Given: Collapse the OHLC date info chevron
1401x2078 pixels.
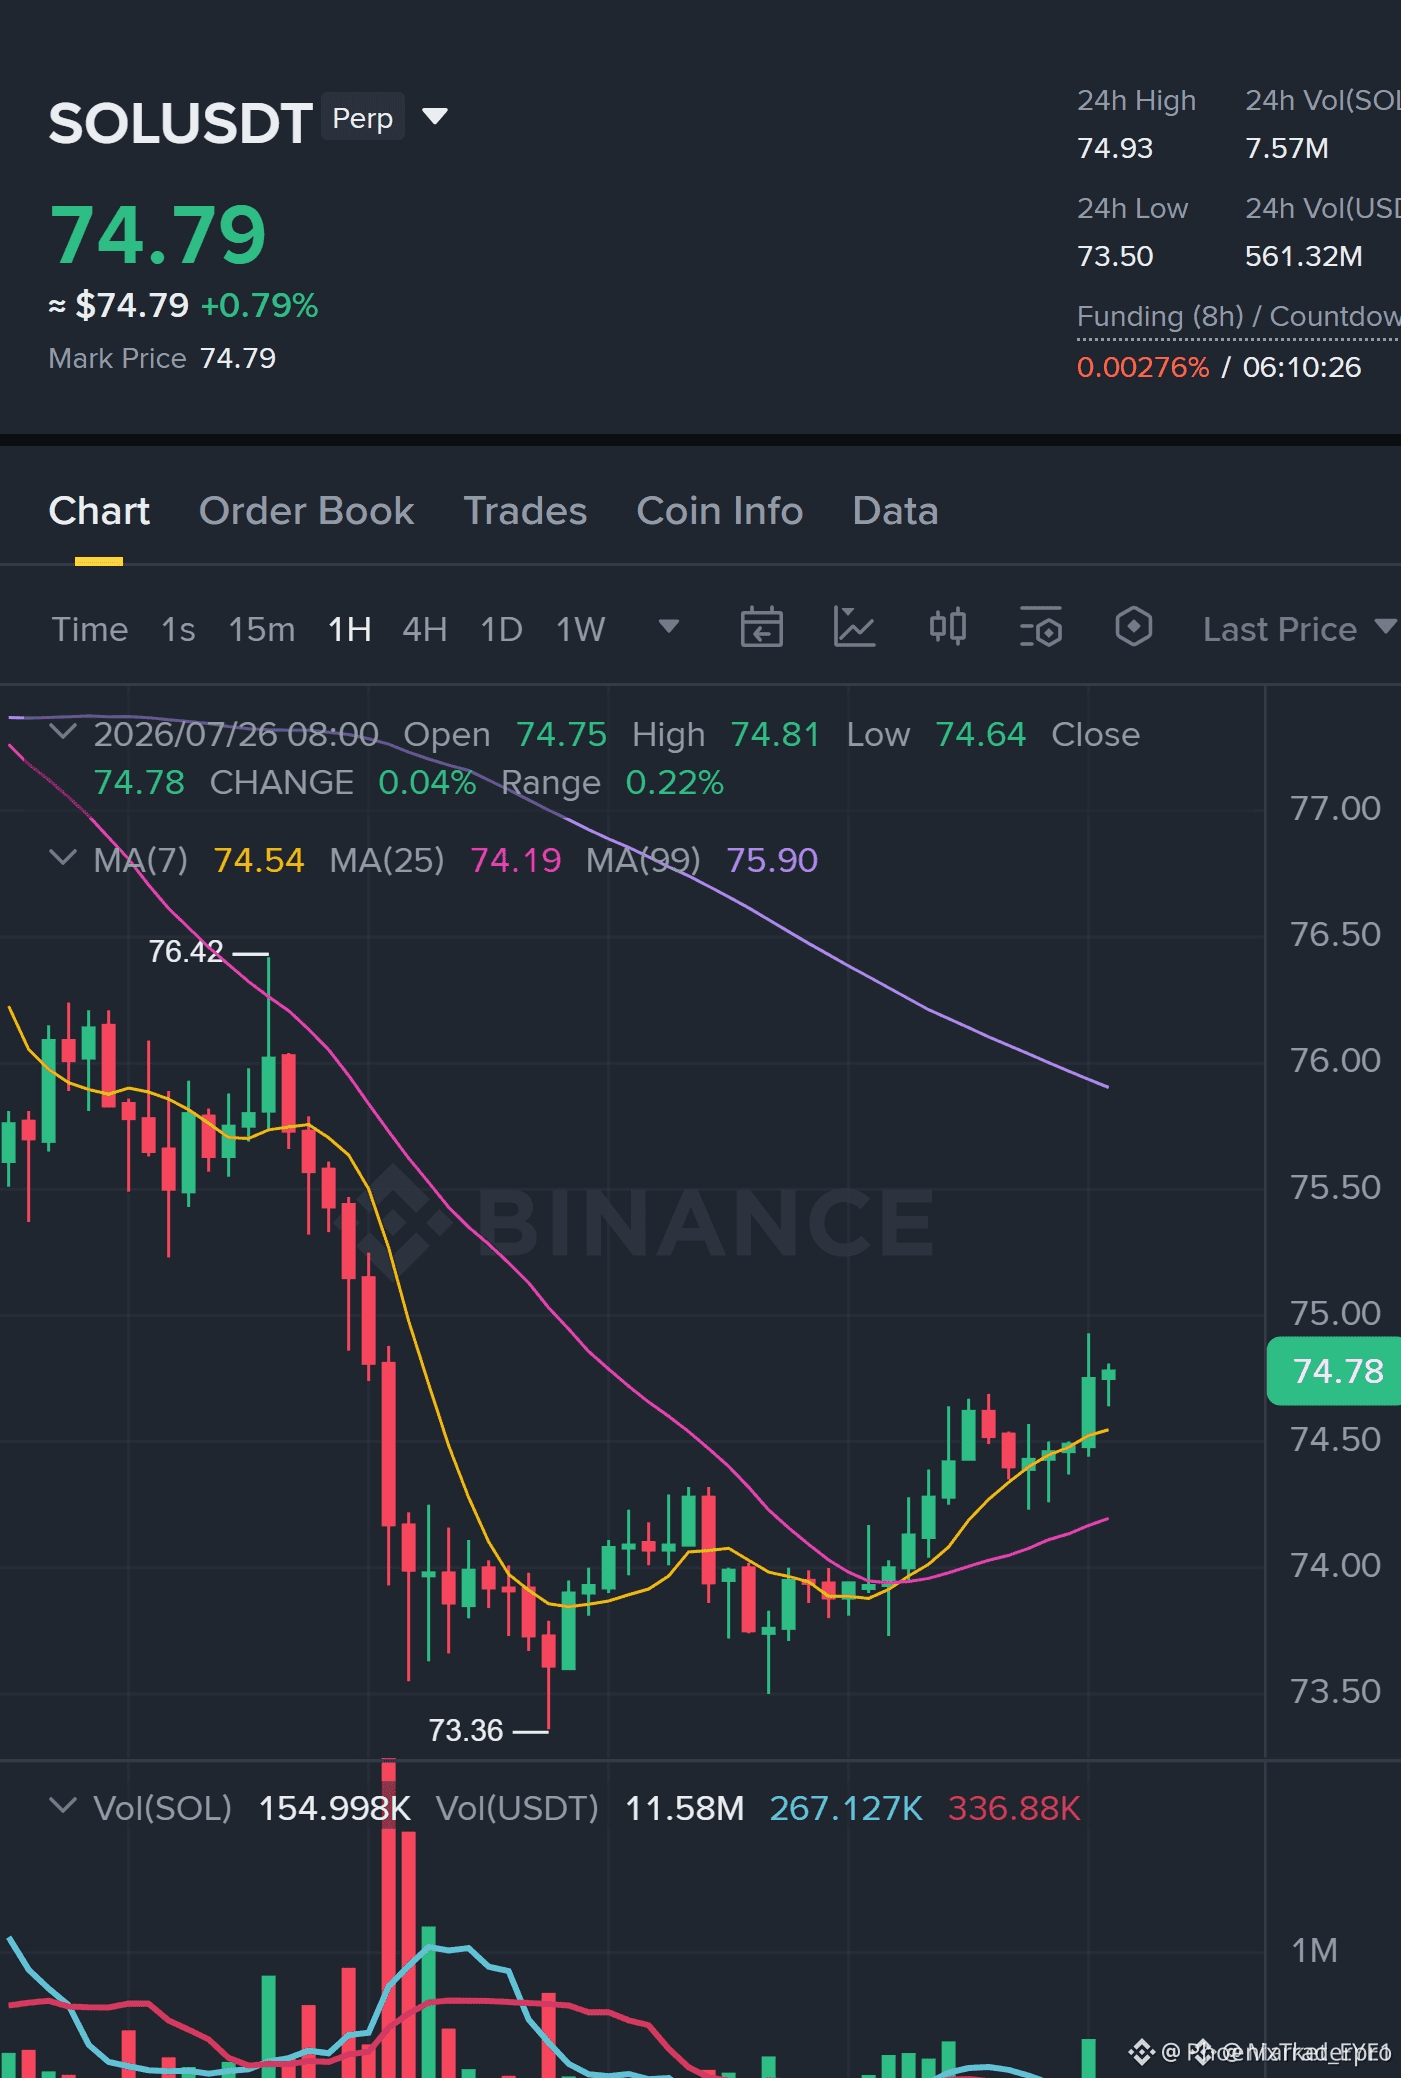Looking at the screenshot, I should coord(63,732).
